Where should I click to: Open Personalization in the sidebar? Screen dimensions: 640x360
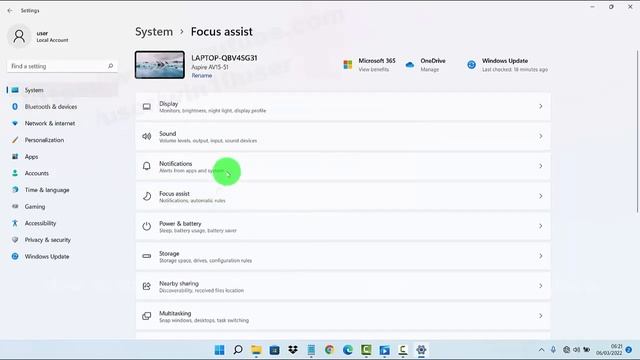tap(62, 140)
